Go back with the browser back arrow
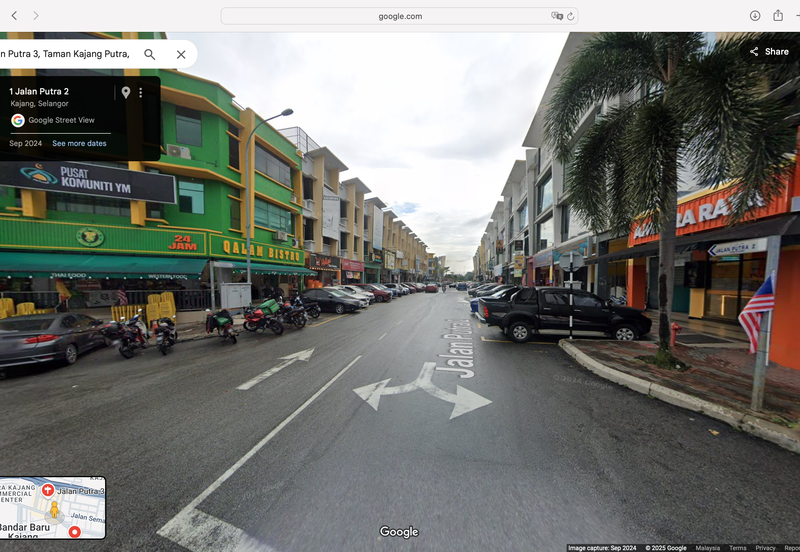This screenshot has width=800, height=552. [14, 16]
